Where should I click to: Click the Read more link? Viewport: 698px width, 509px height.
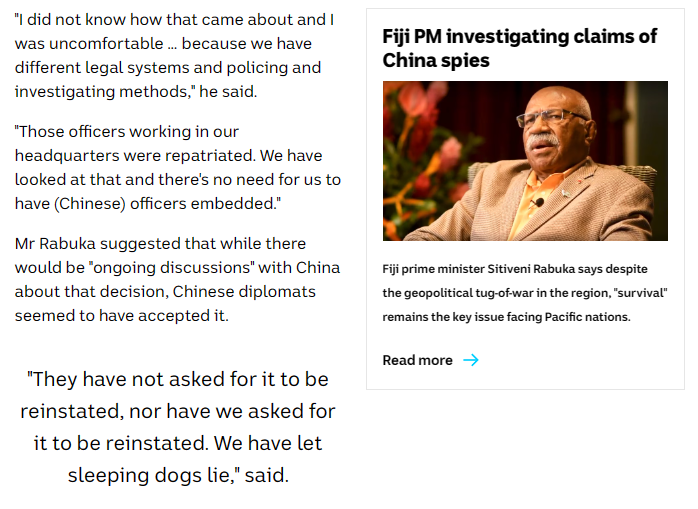tap(418, 360)
